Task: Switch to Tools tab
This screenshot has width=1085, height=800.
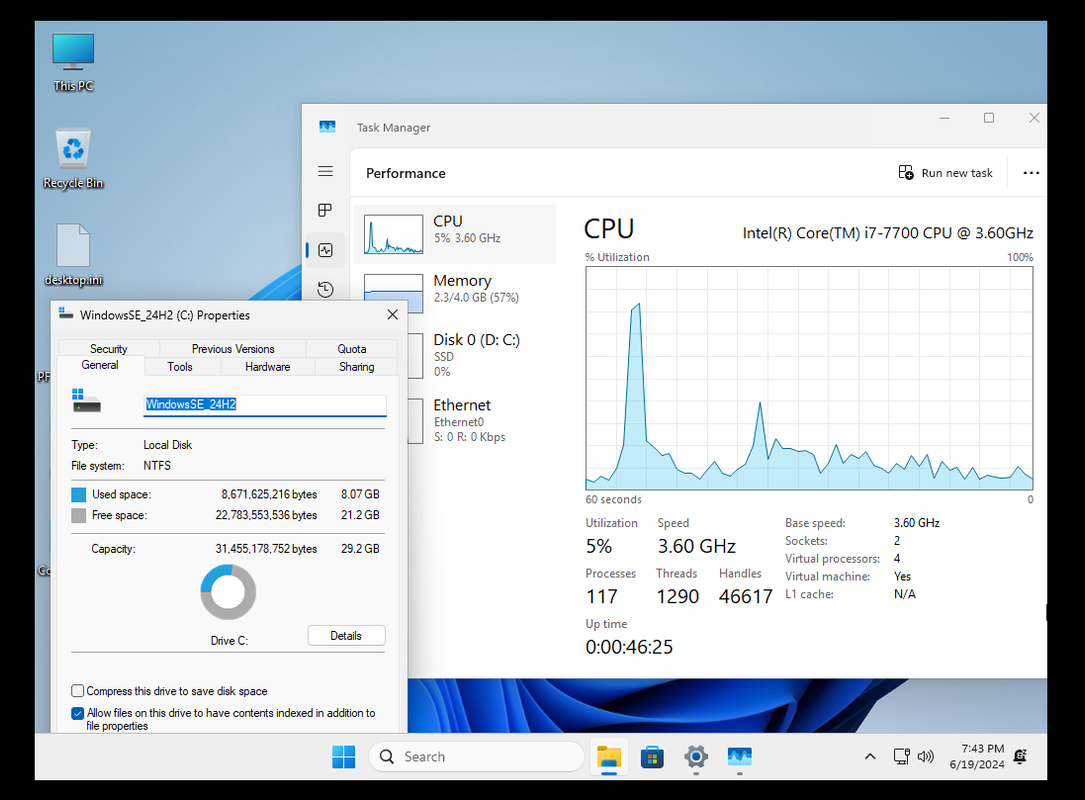Action: pyautogui.click(x=180, y=367)
